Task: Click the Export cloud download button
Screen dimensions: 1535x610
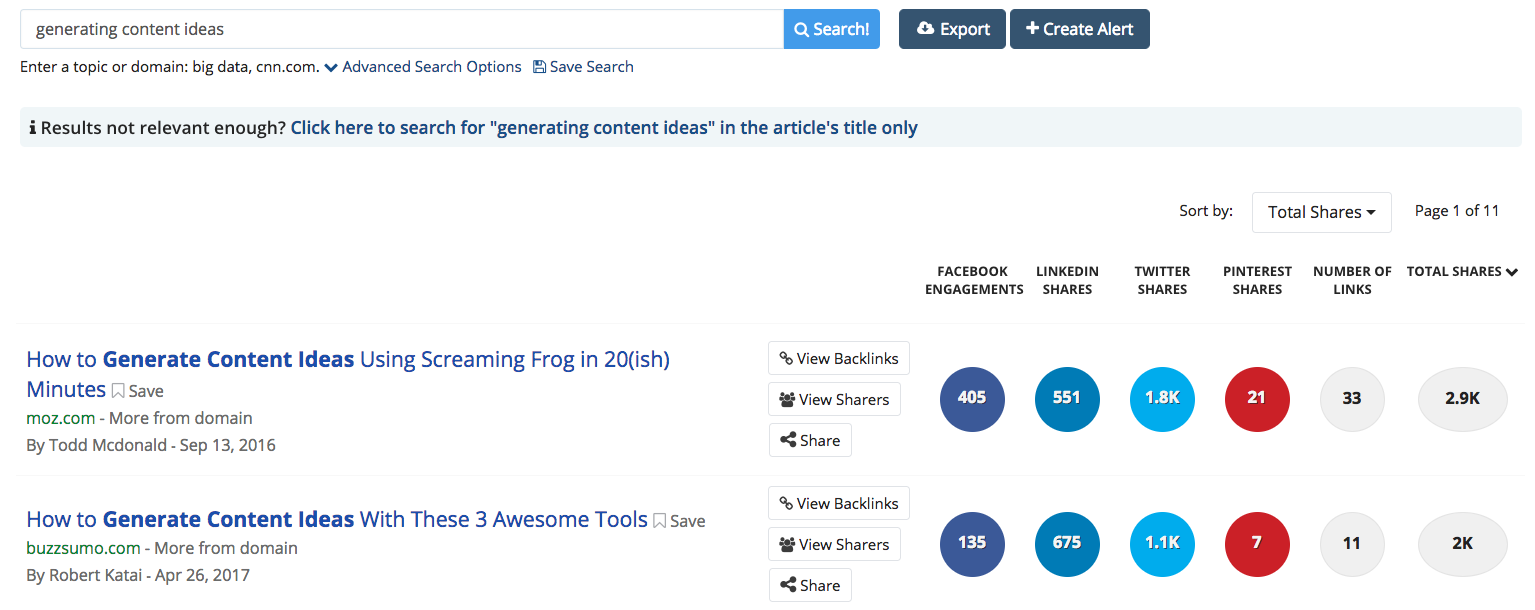Action: pyautogui.click(x=951, y=29)
